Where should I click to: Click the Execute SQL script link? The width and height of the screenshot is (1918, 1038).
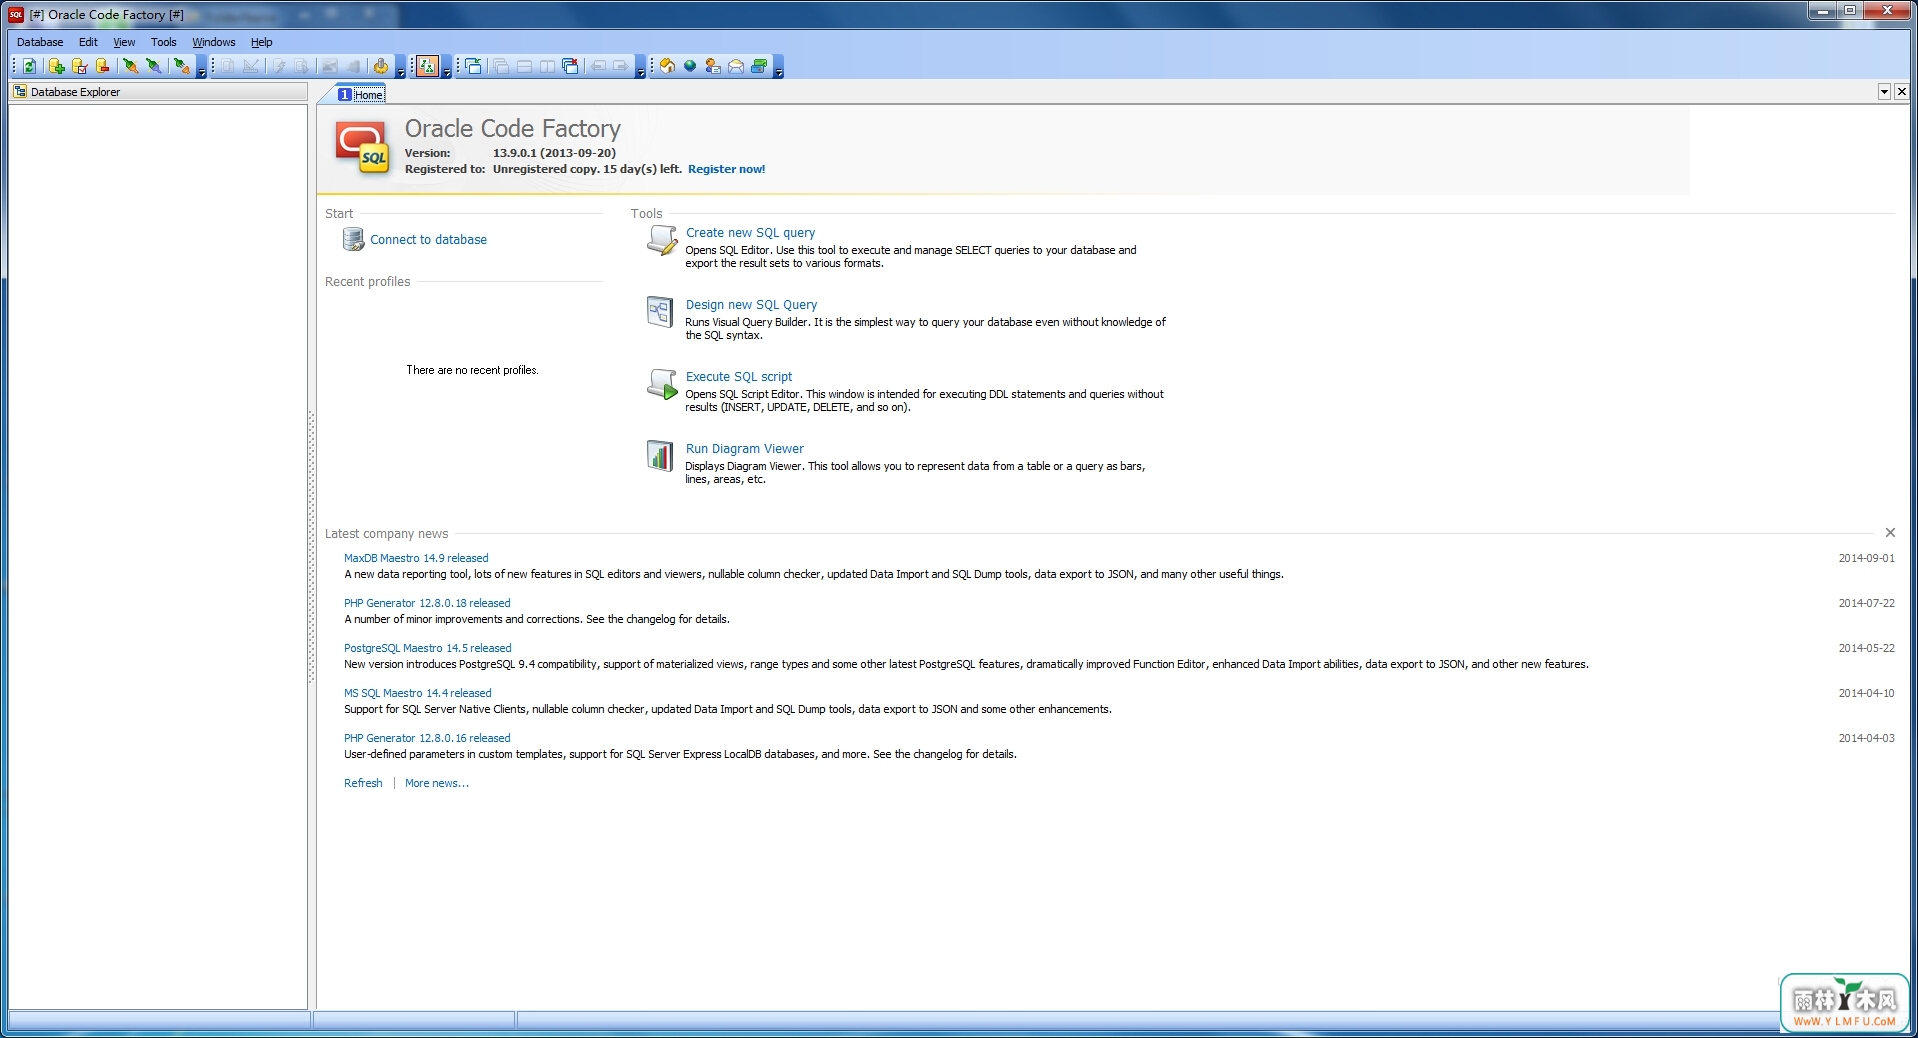click(x=738, y=376)
